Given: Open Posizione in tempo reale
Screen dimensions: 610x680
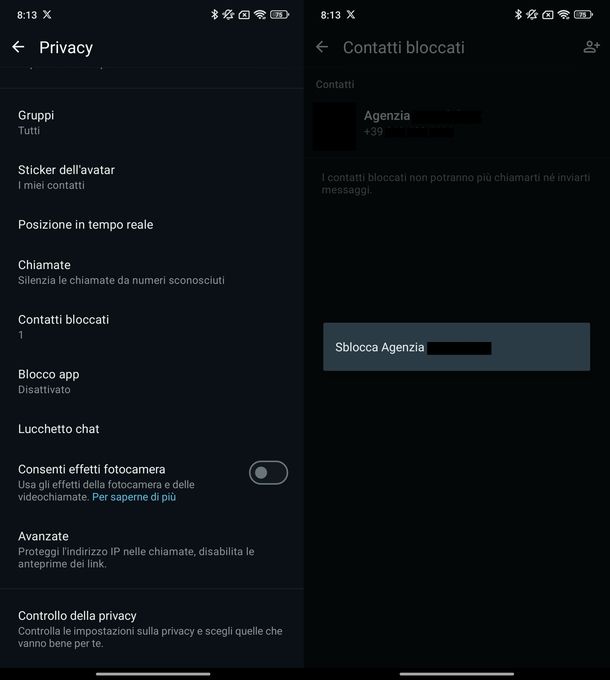Looking at the screenshot, I should (x=86, y=225).
